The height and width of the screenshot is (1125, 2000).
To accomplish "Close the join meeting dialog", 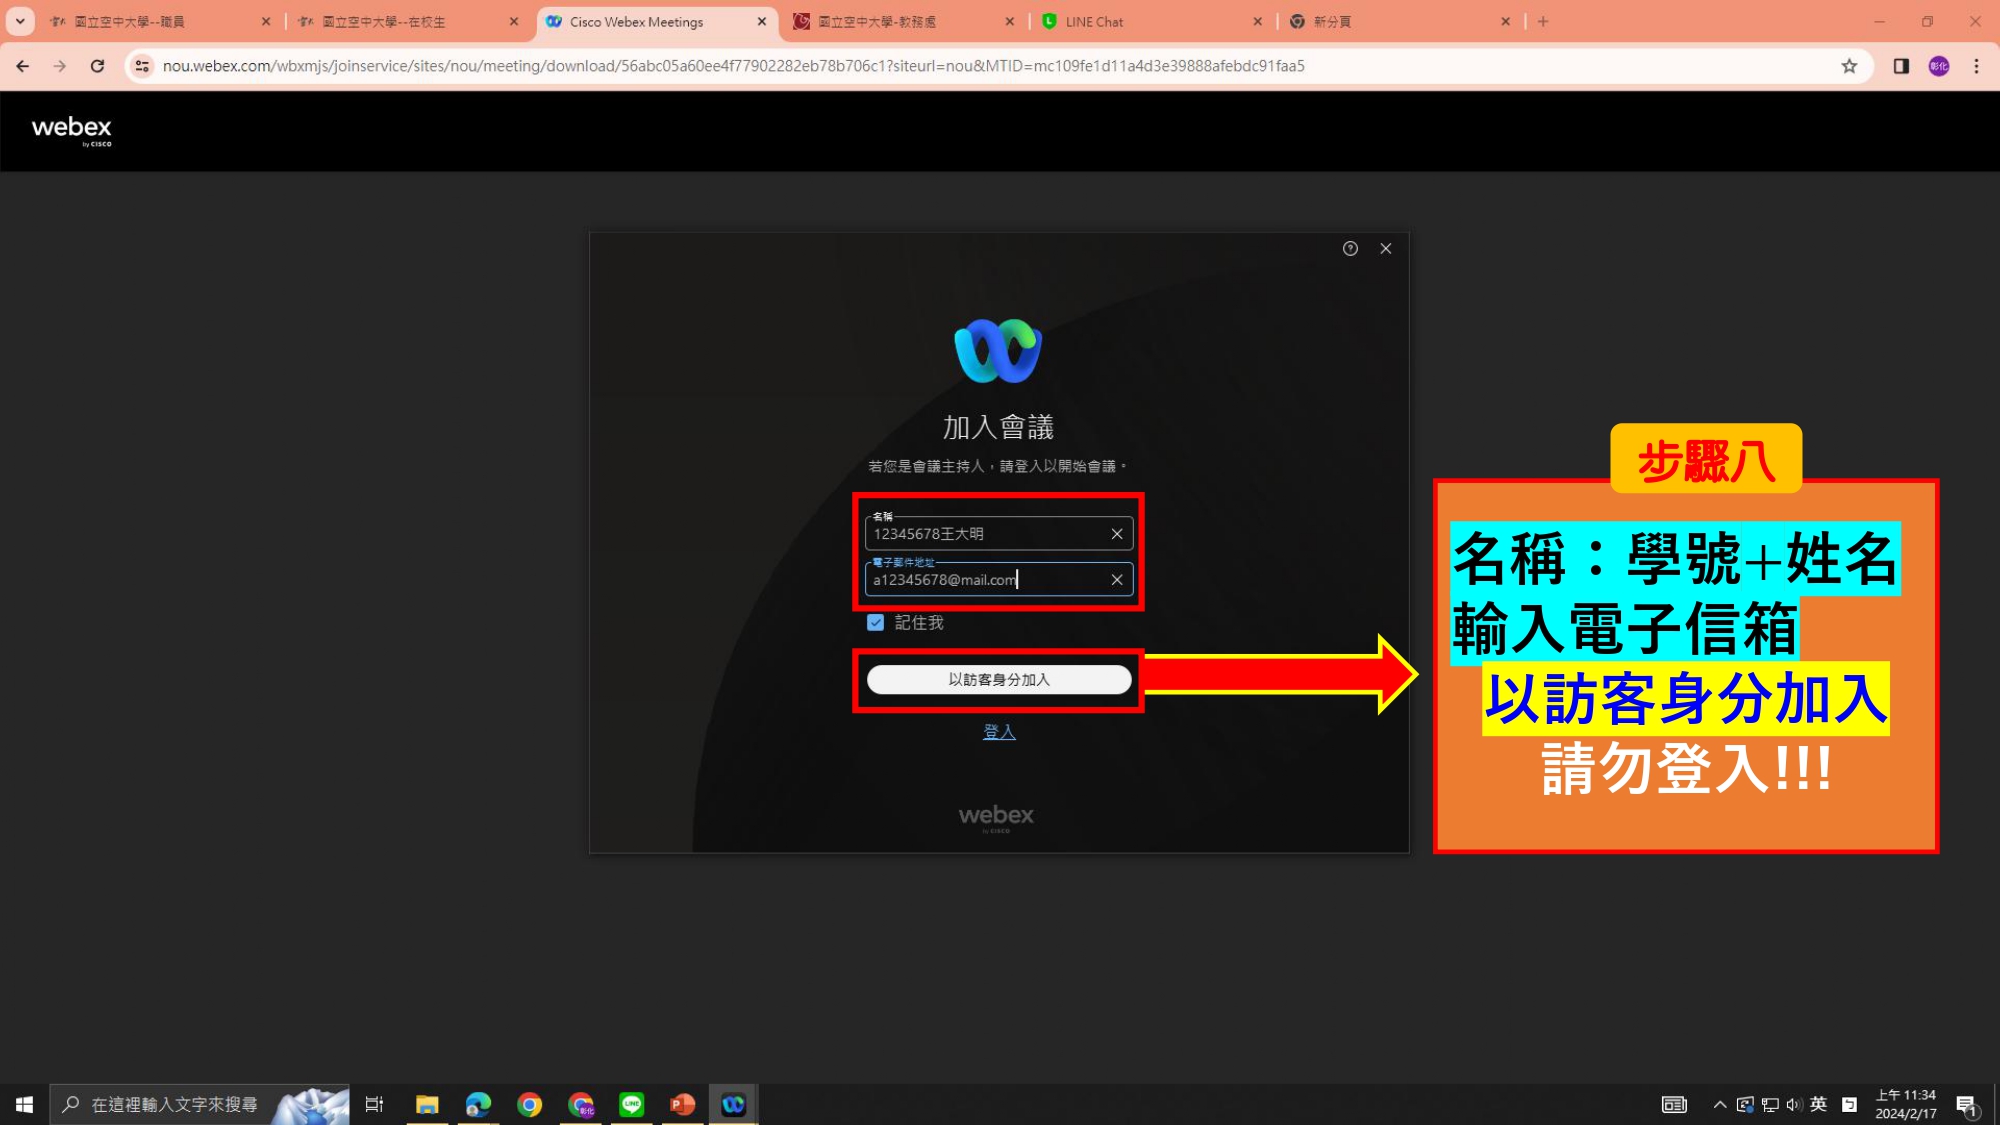I will (1386, 249).
